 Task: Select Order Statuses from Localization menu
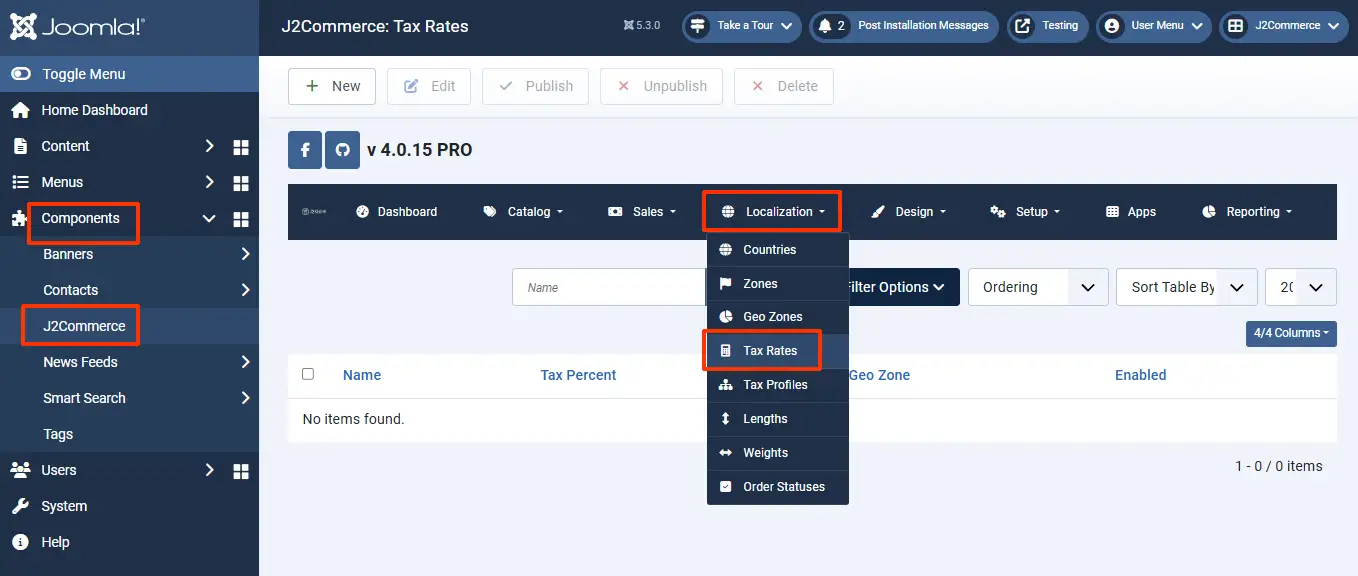[x=778, y=487]
